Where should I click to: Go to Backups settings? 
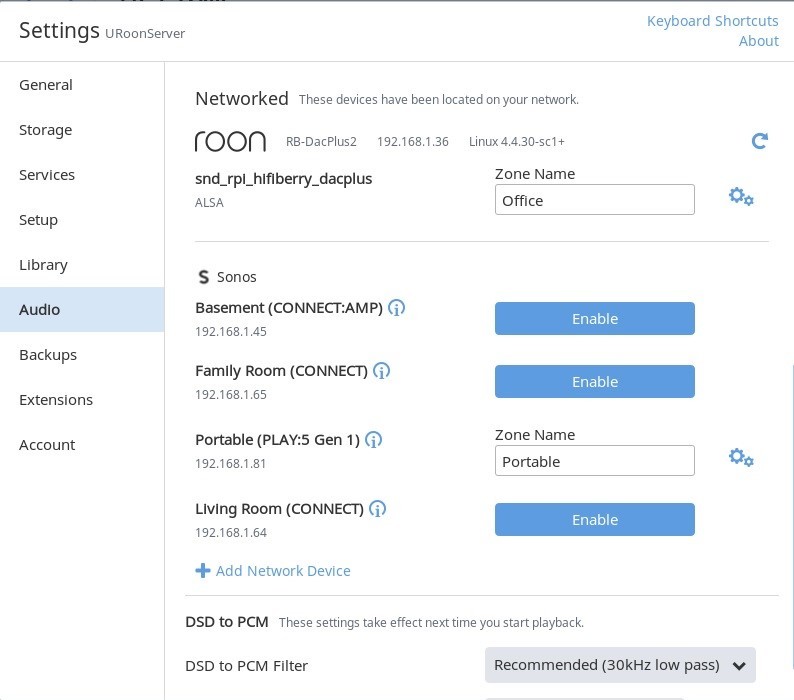coord(82,355)
